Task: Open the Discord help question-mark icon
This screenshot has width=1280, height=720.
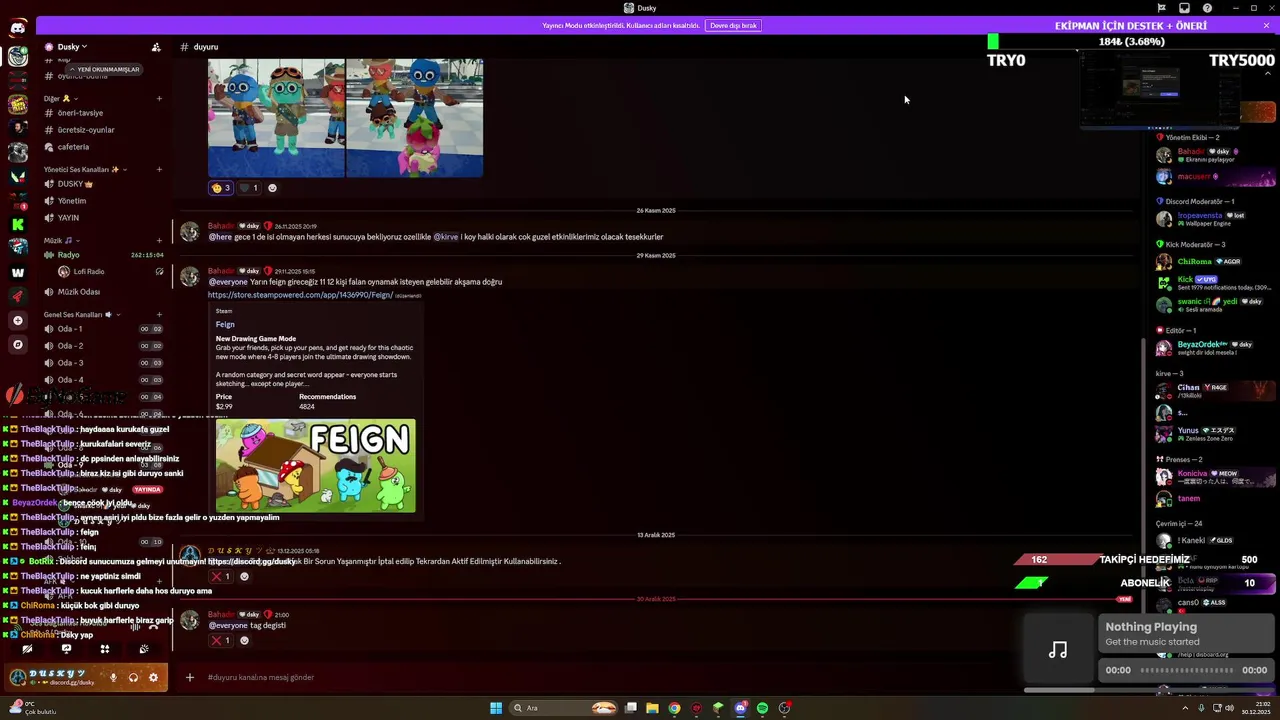Action: tap(1207, 8)
